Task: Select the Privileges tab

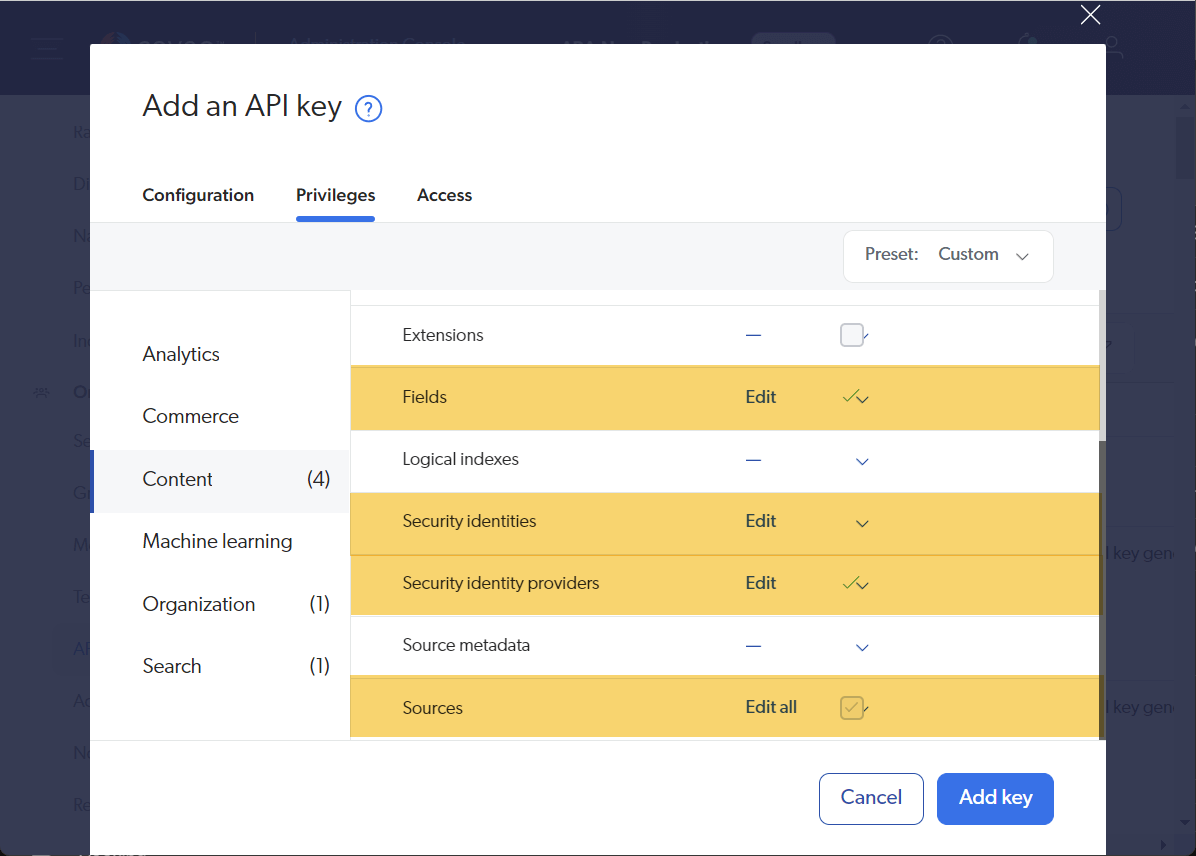Action: (335, 196)
